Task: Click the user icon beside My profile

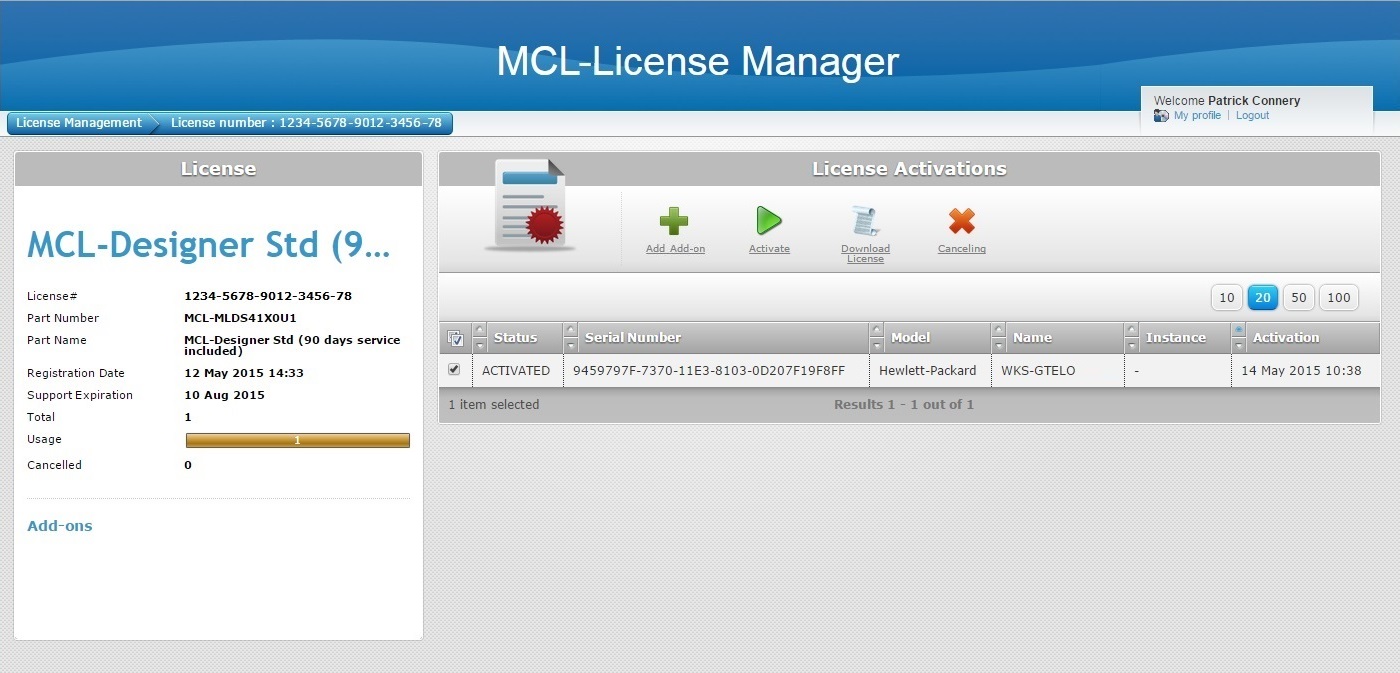Action: pyautogui.click(x=1161, y=116)
